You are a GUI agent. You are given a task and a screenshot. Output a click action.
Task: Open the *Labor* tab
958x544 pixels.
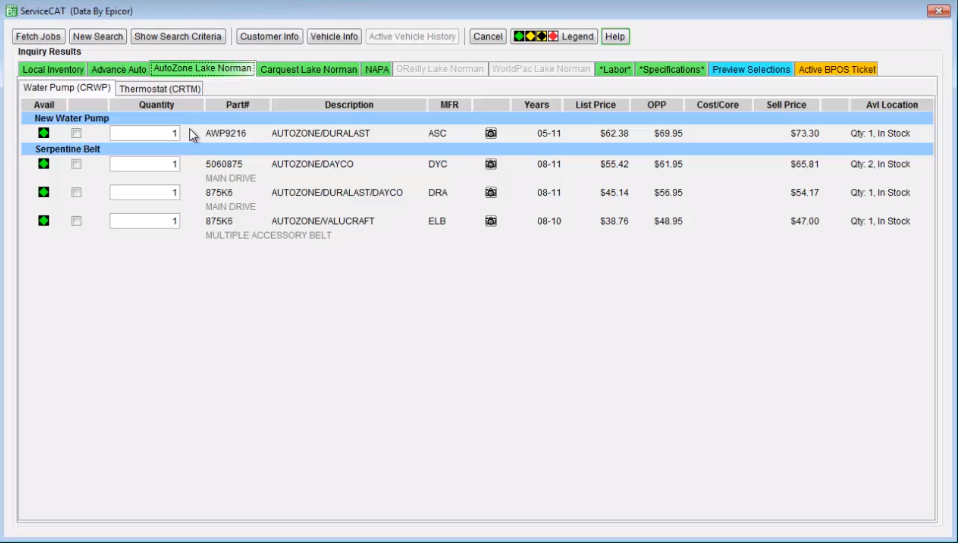615,70
